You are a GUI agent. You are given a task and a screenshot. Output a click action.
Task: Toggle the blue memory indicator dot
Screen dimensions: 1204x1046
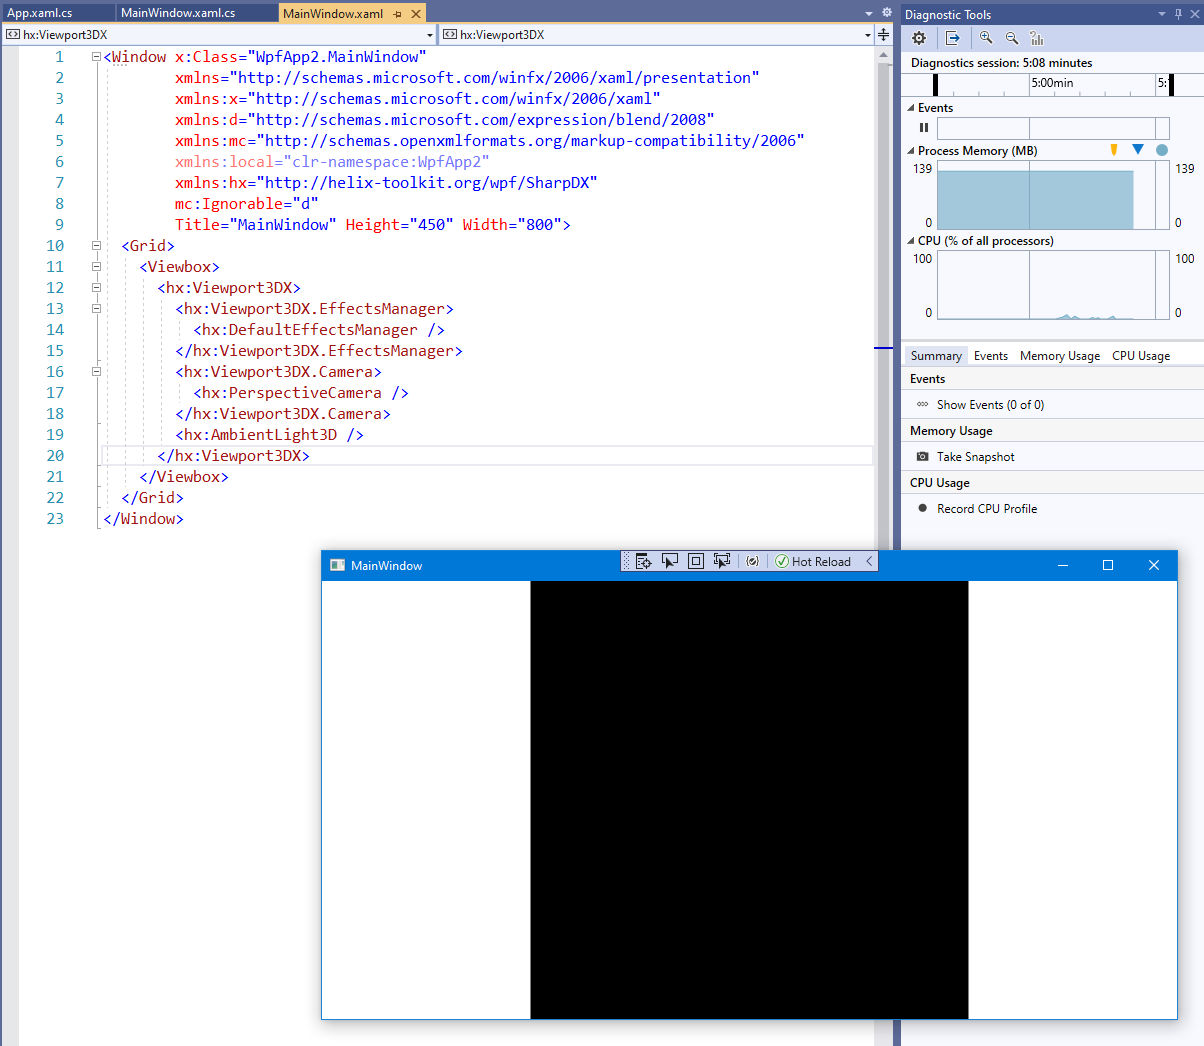tap(1161, 150)
